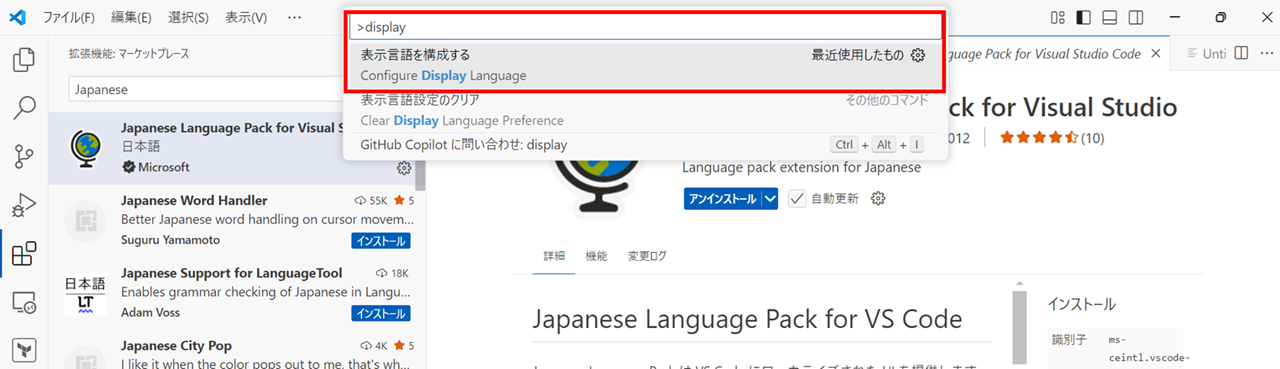Click Language pack extension for Japanese description

pos(801,167)
